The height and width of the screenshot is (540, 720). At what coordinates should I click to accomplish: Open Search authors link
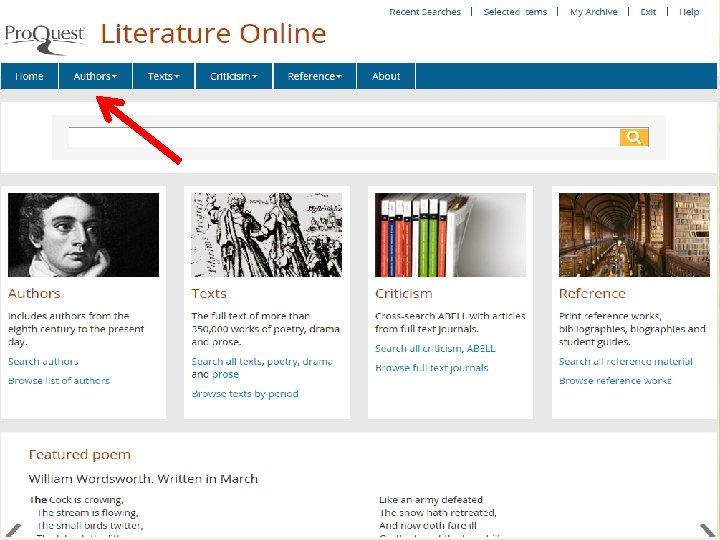(43, 361)
